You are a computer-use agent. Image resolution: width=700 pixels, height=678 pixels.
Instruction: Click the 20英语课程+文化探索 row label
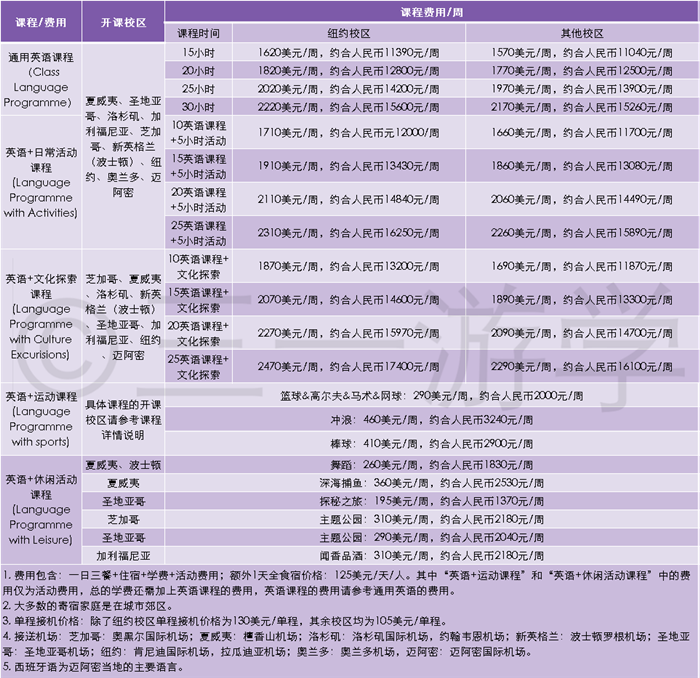198,333
